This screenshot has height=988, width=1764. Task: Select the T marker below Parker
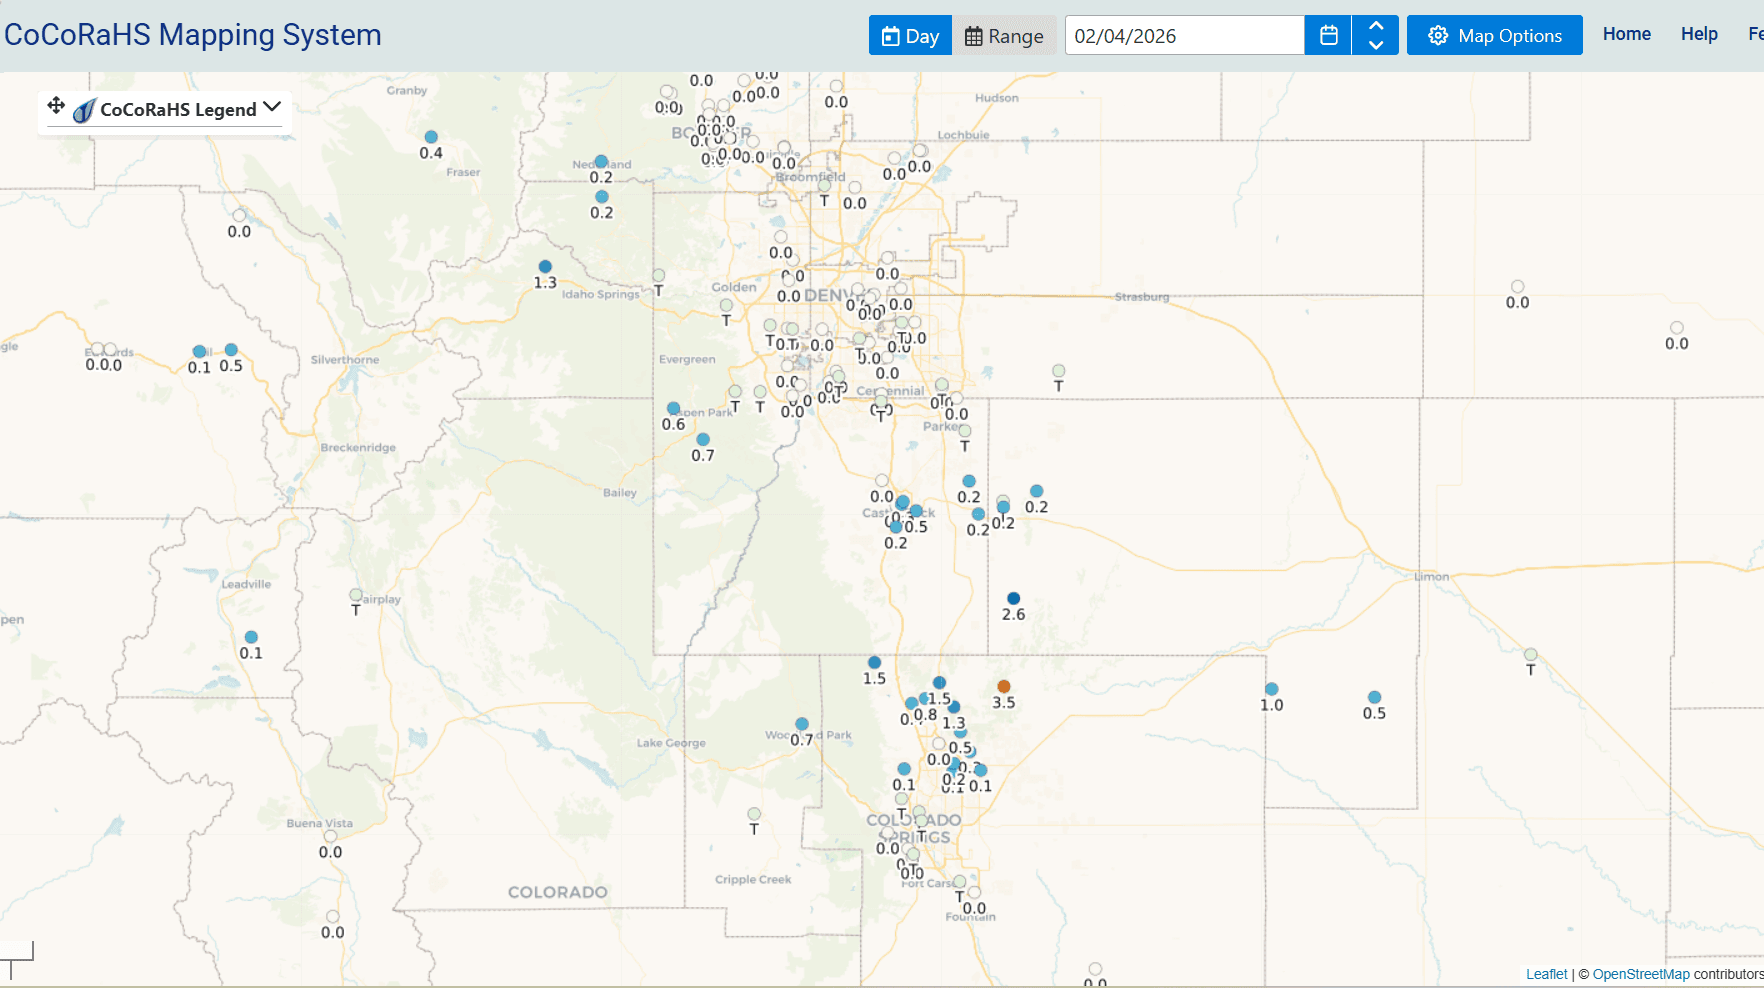click(965, 431)
